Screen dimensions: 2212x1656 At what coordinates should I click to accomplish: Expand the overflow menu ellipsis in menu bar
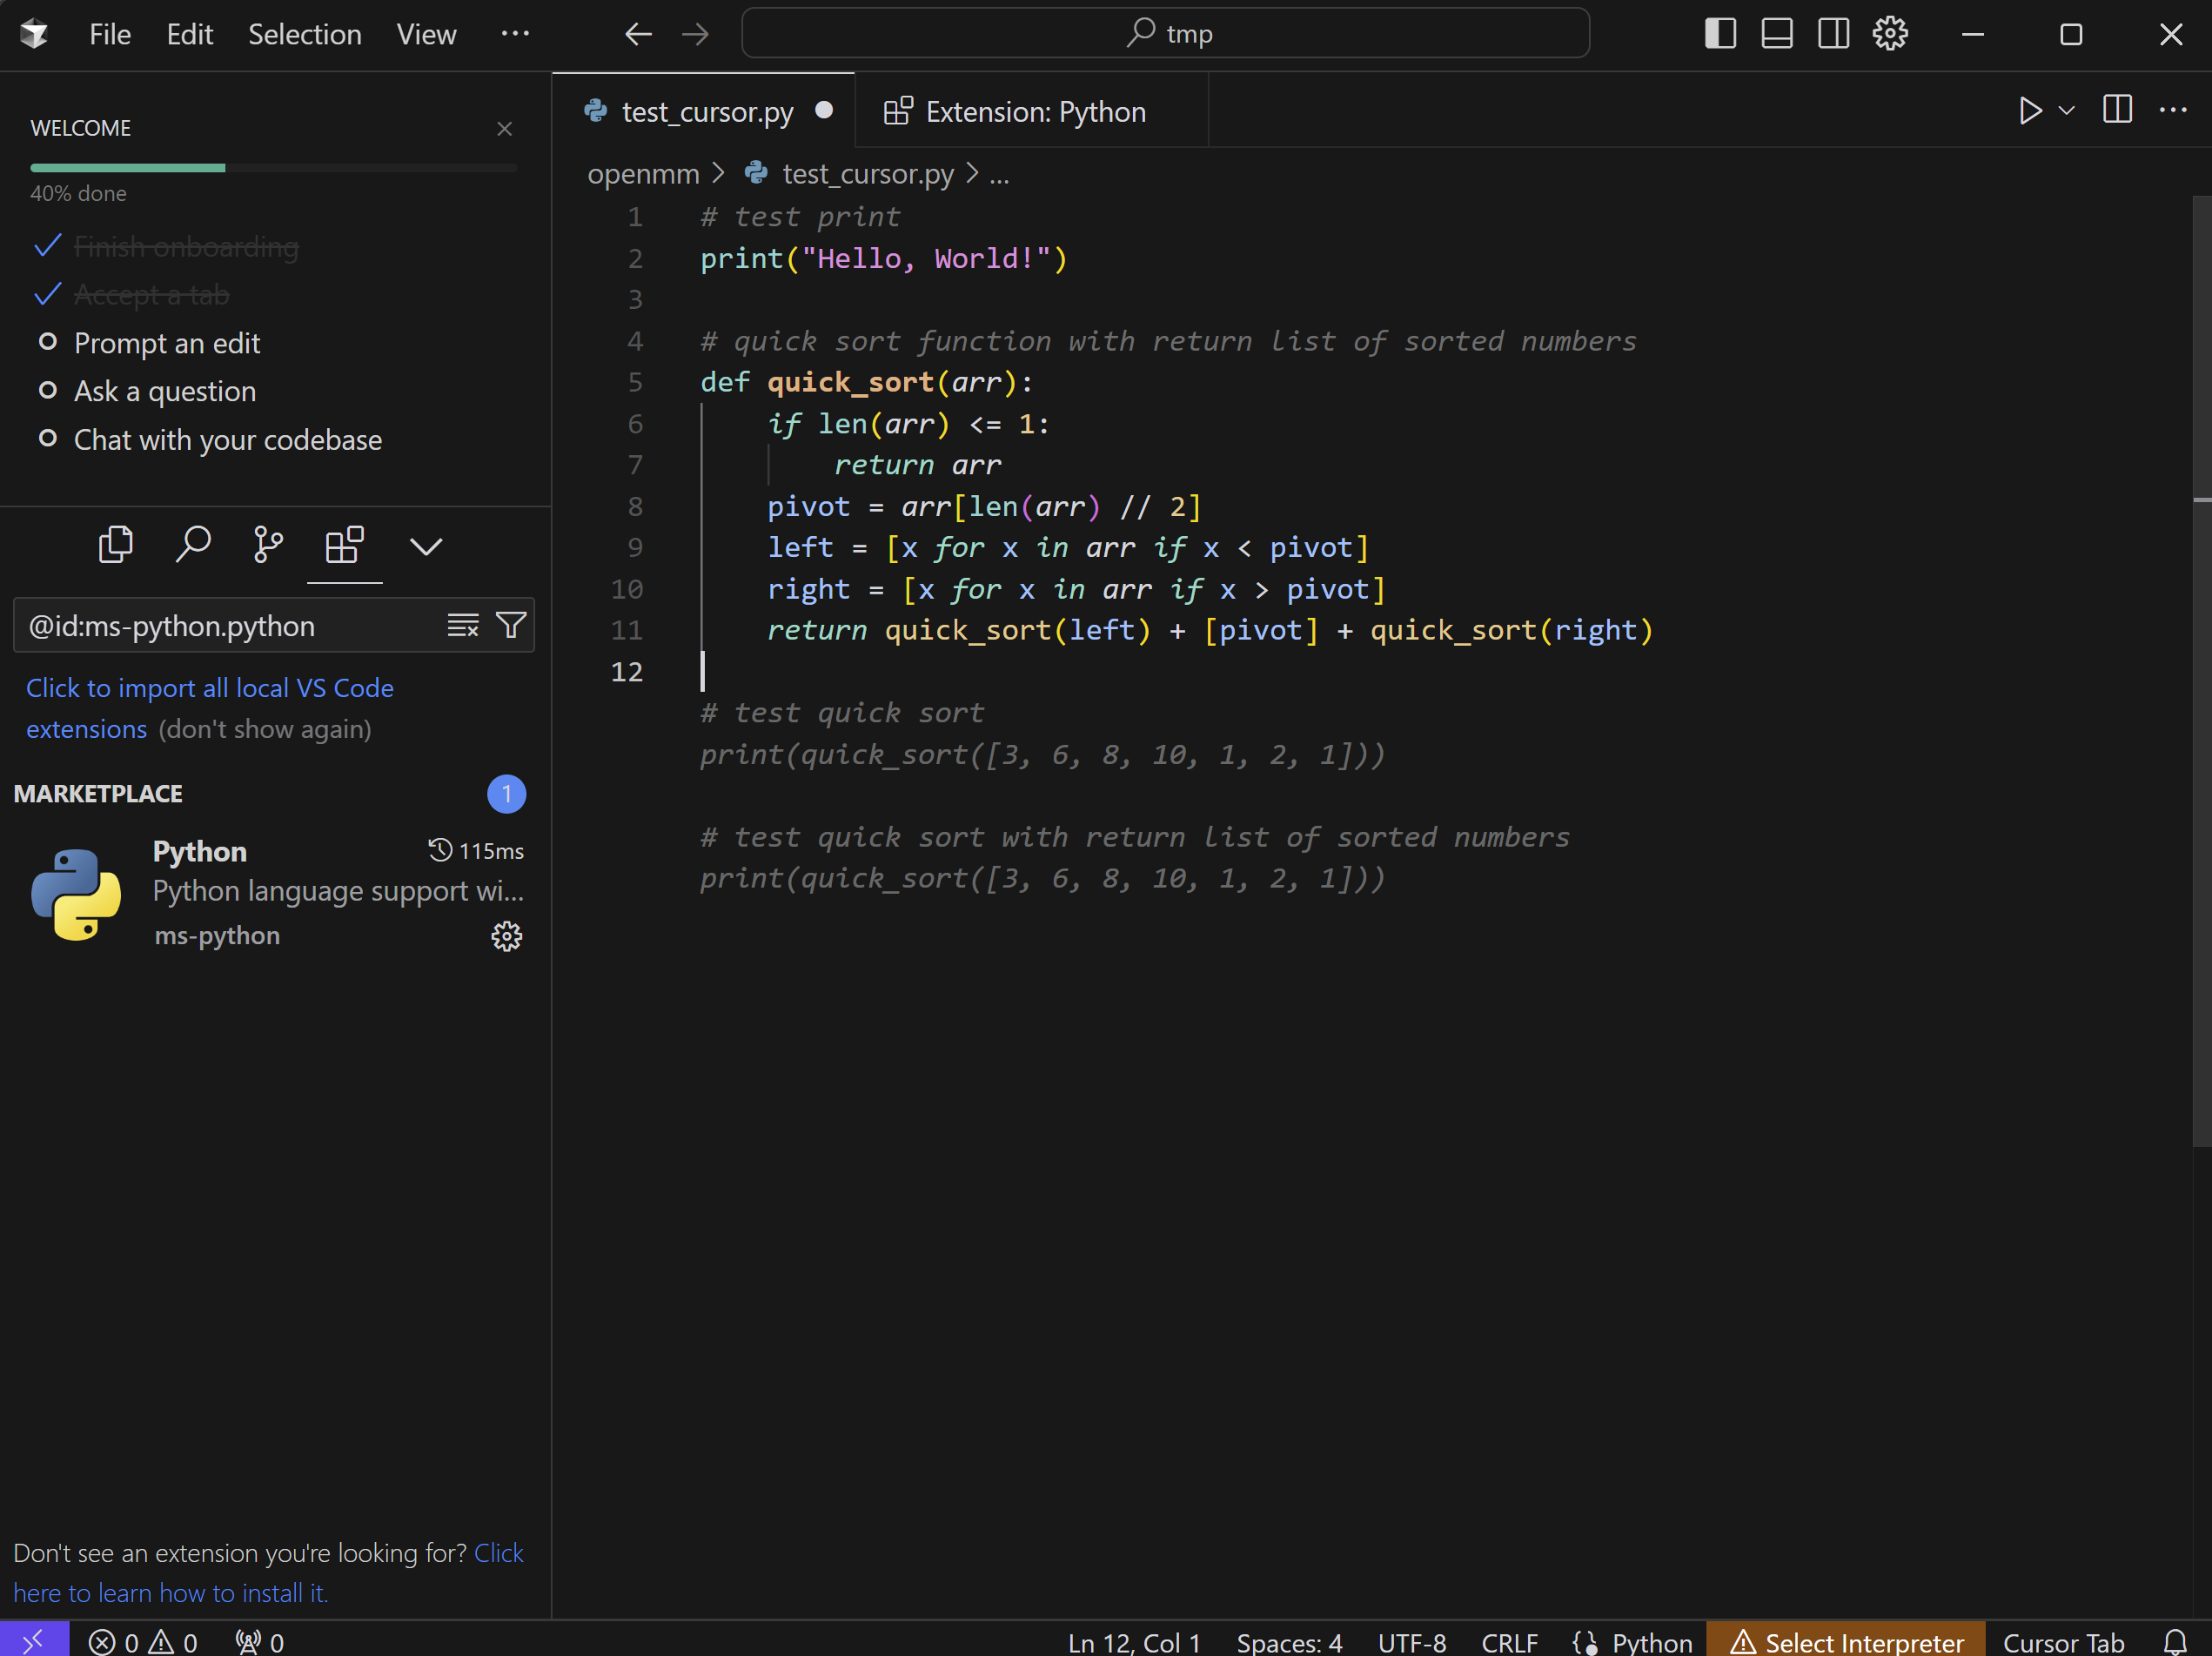[515, 34]
